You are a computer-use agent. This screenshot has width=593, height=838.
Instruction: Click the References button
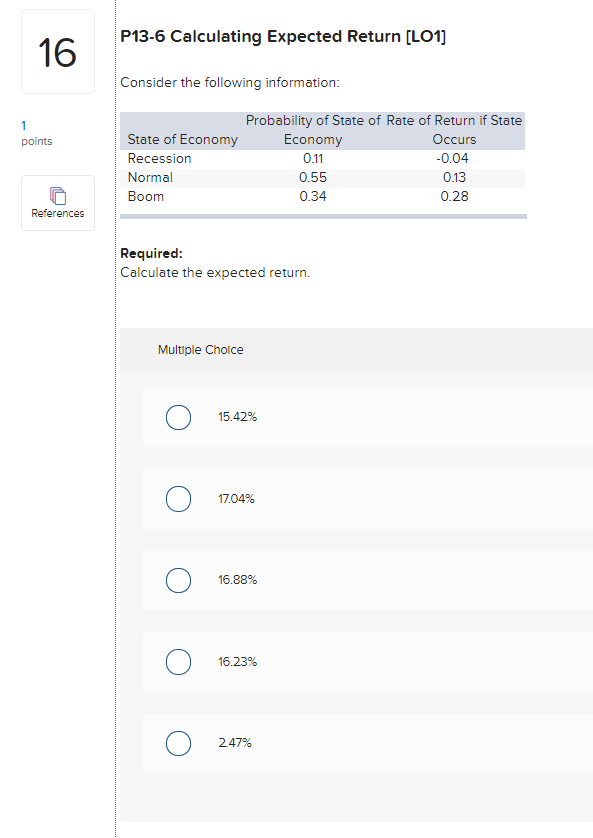pyautogui.click(x=57, y=203)
